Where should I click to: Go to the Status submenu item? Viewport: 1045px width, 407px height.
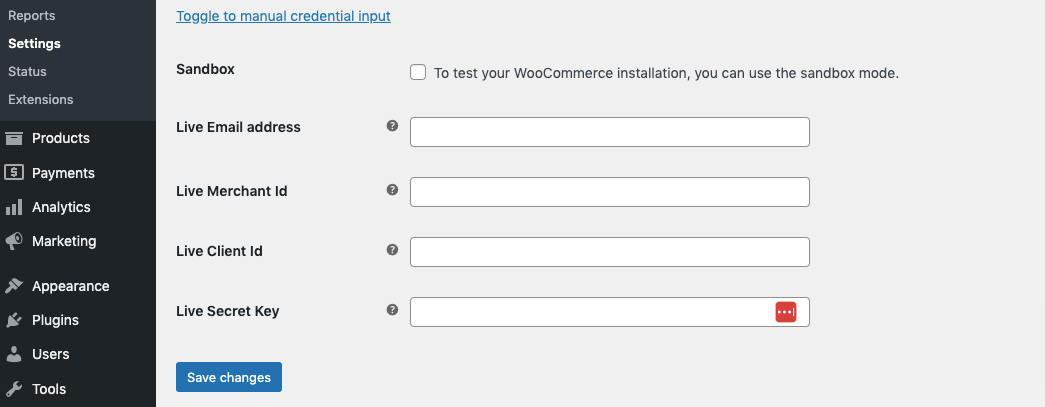click(27, 71)
